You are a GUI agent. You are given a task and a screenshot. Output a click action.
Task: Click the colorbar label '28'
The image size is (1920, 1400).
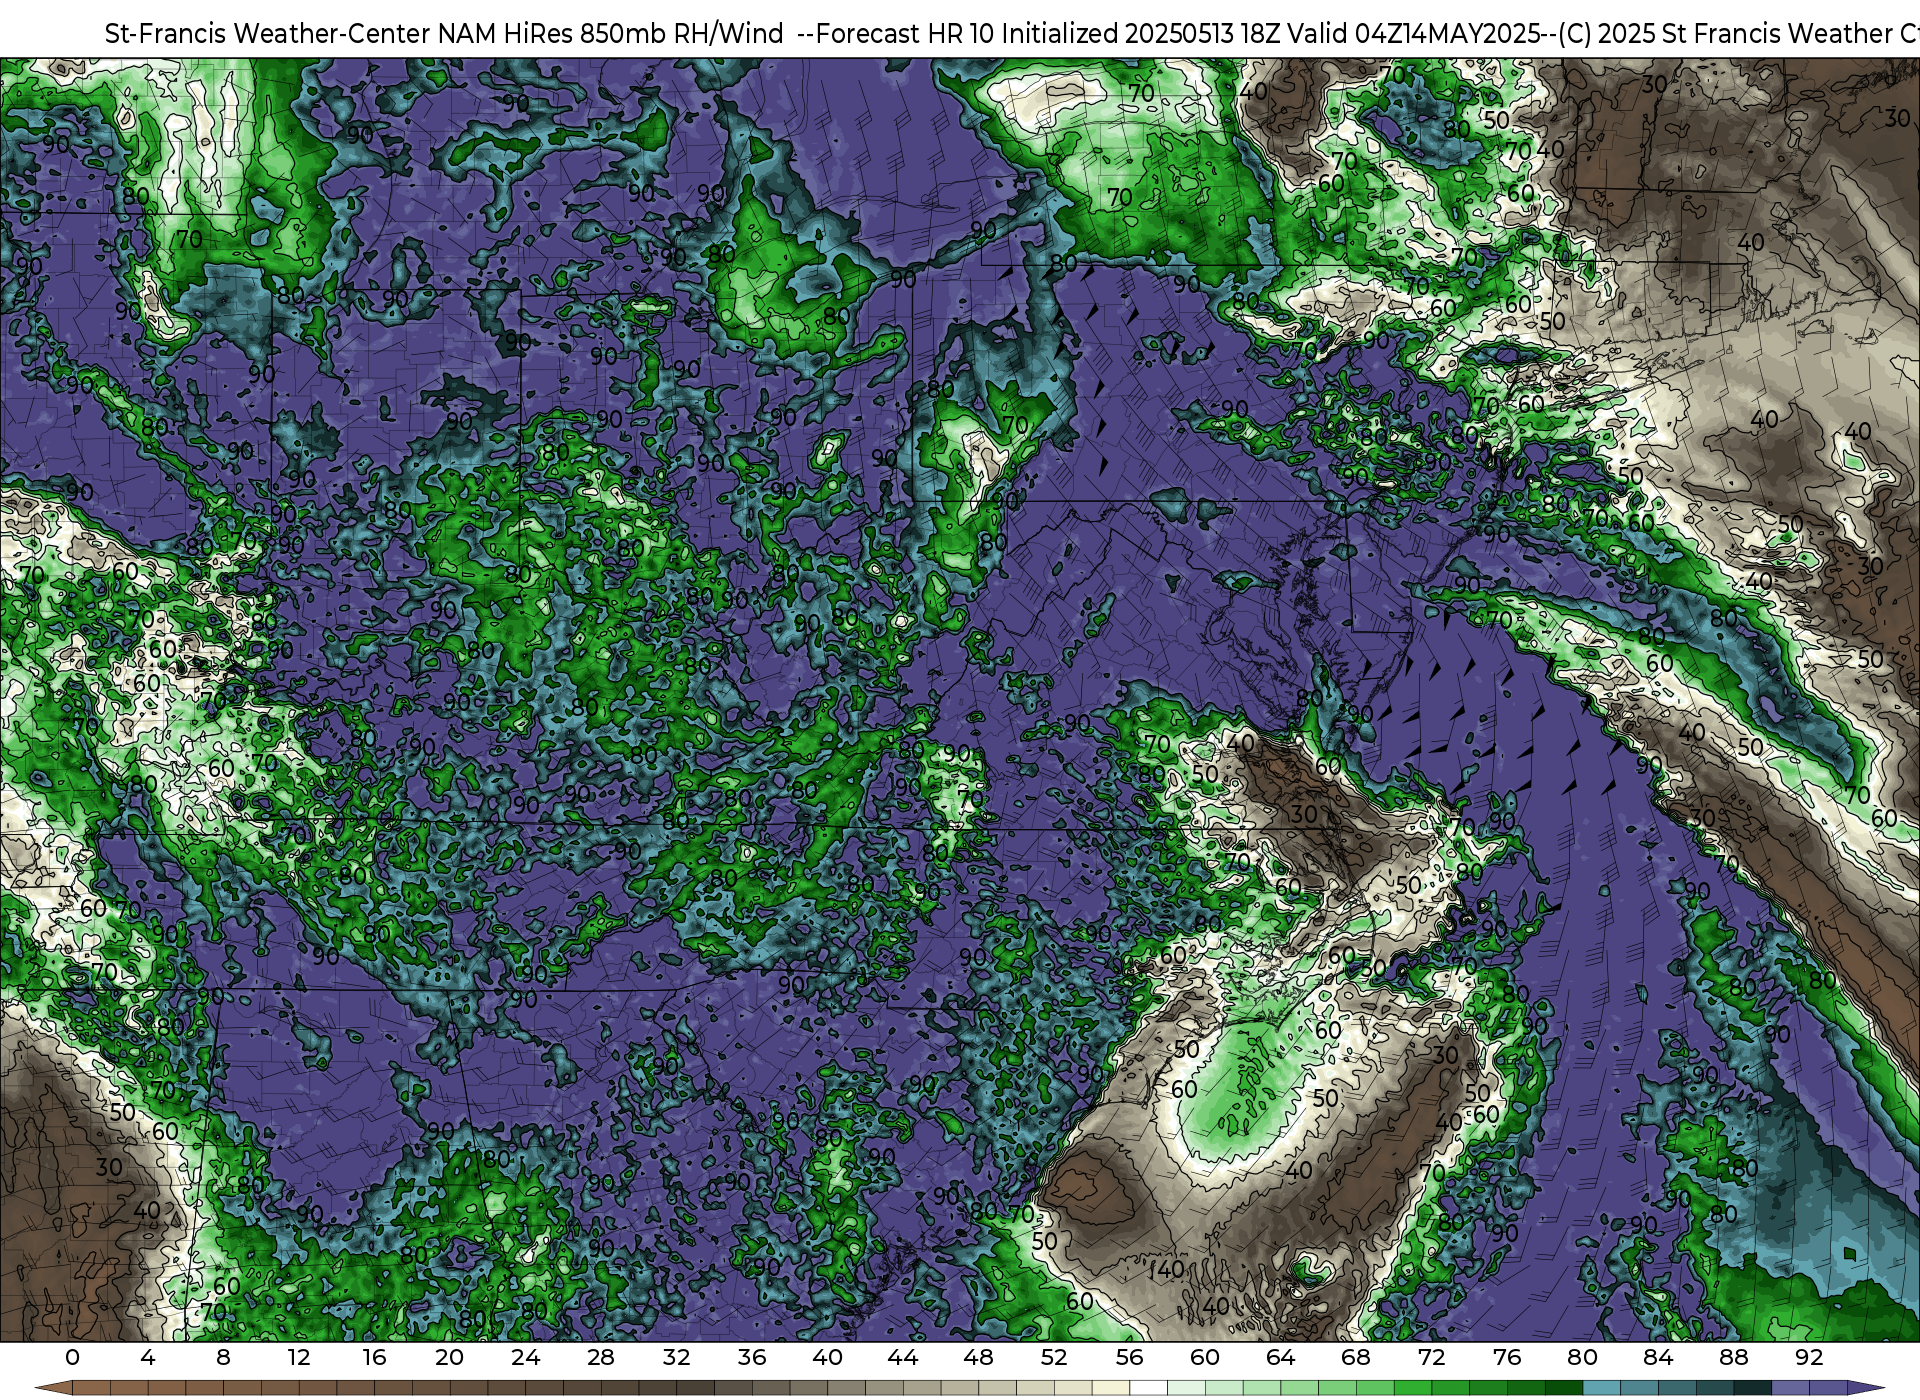coord(601,1357)
